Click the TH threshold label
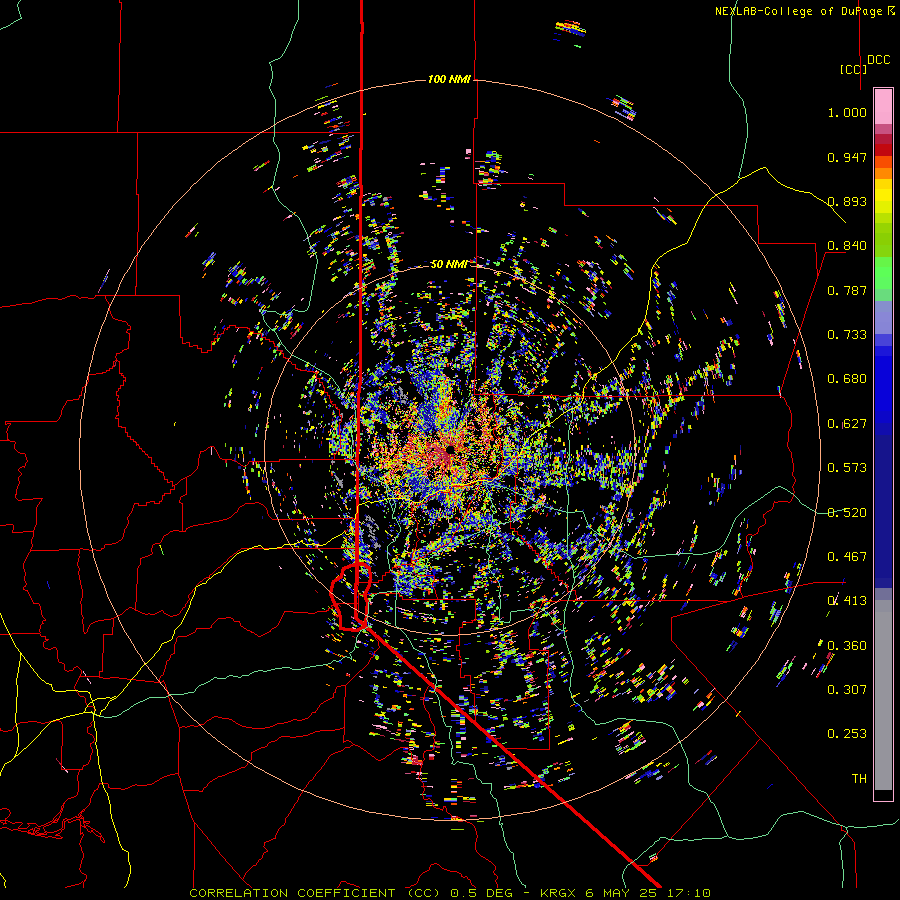 pos(859,779)
